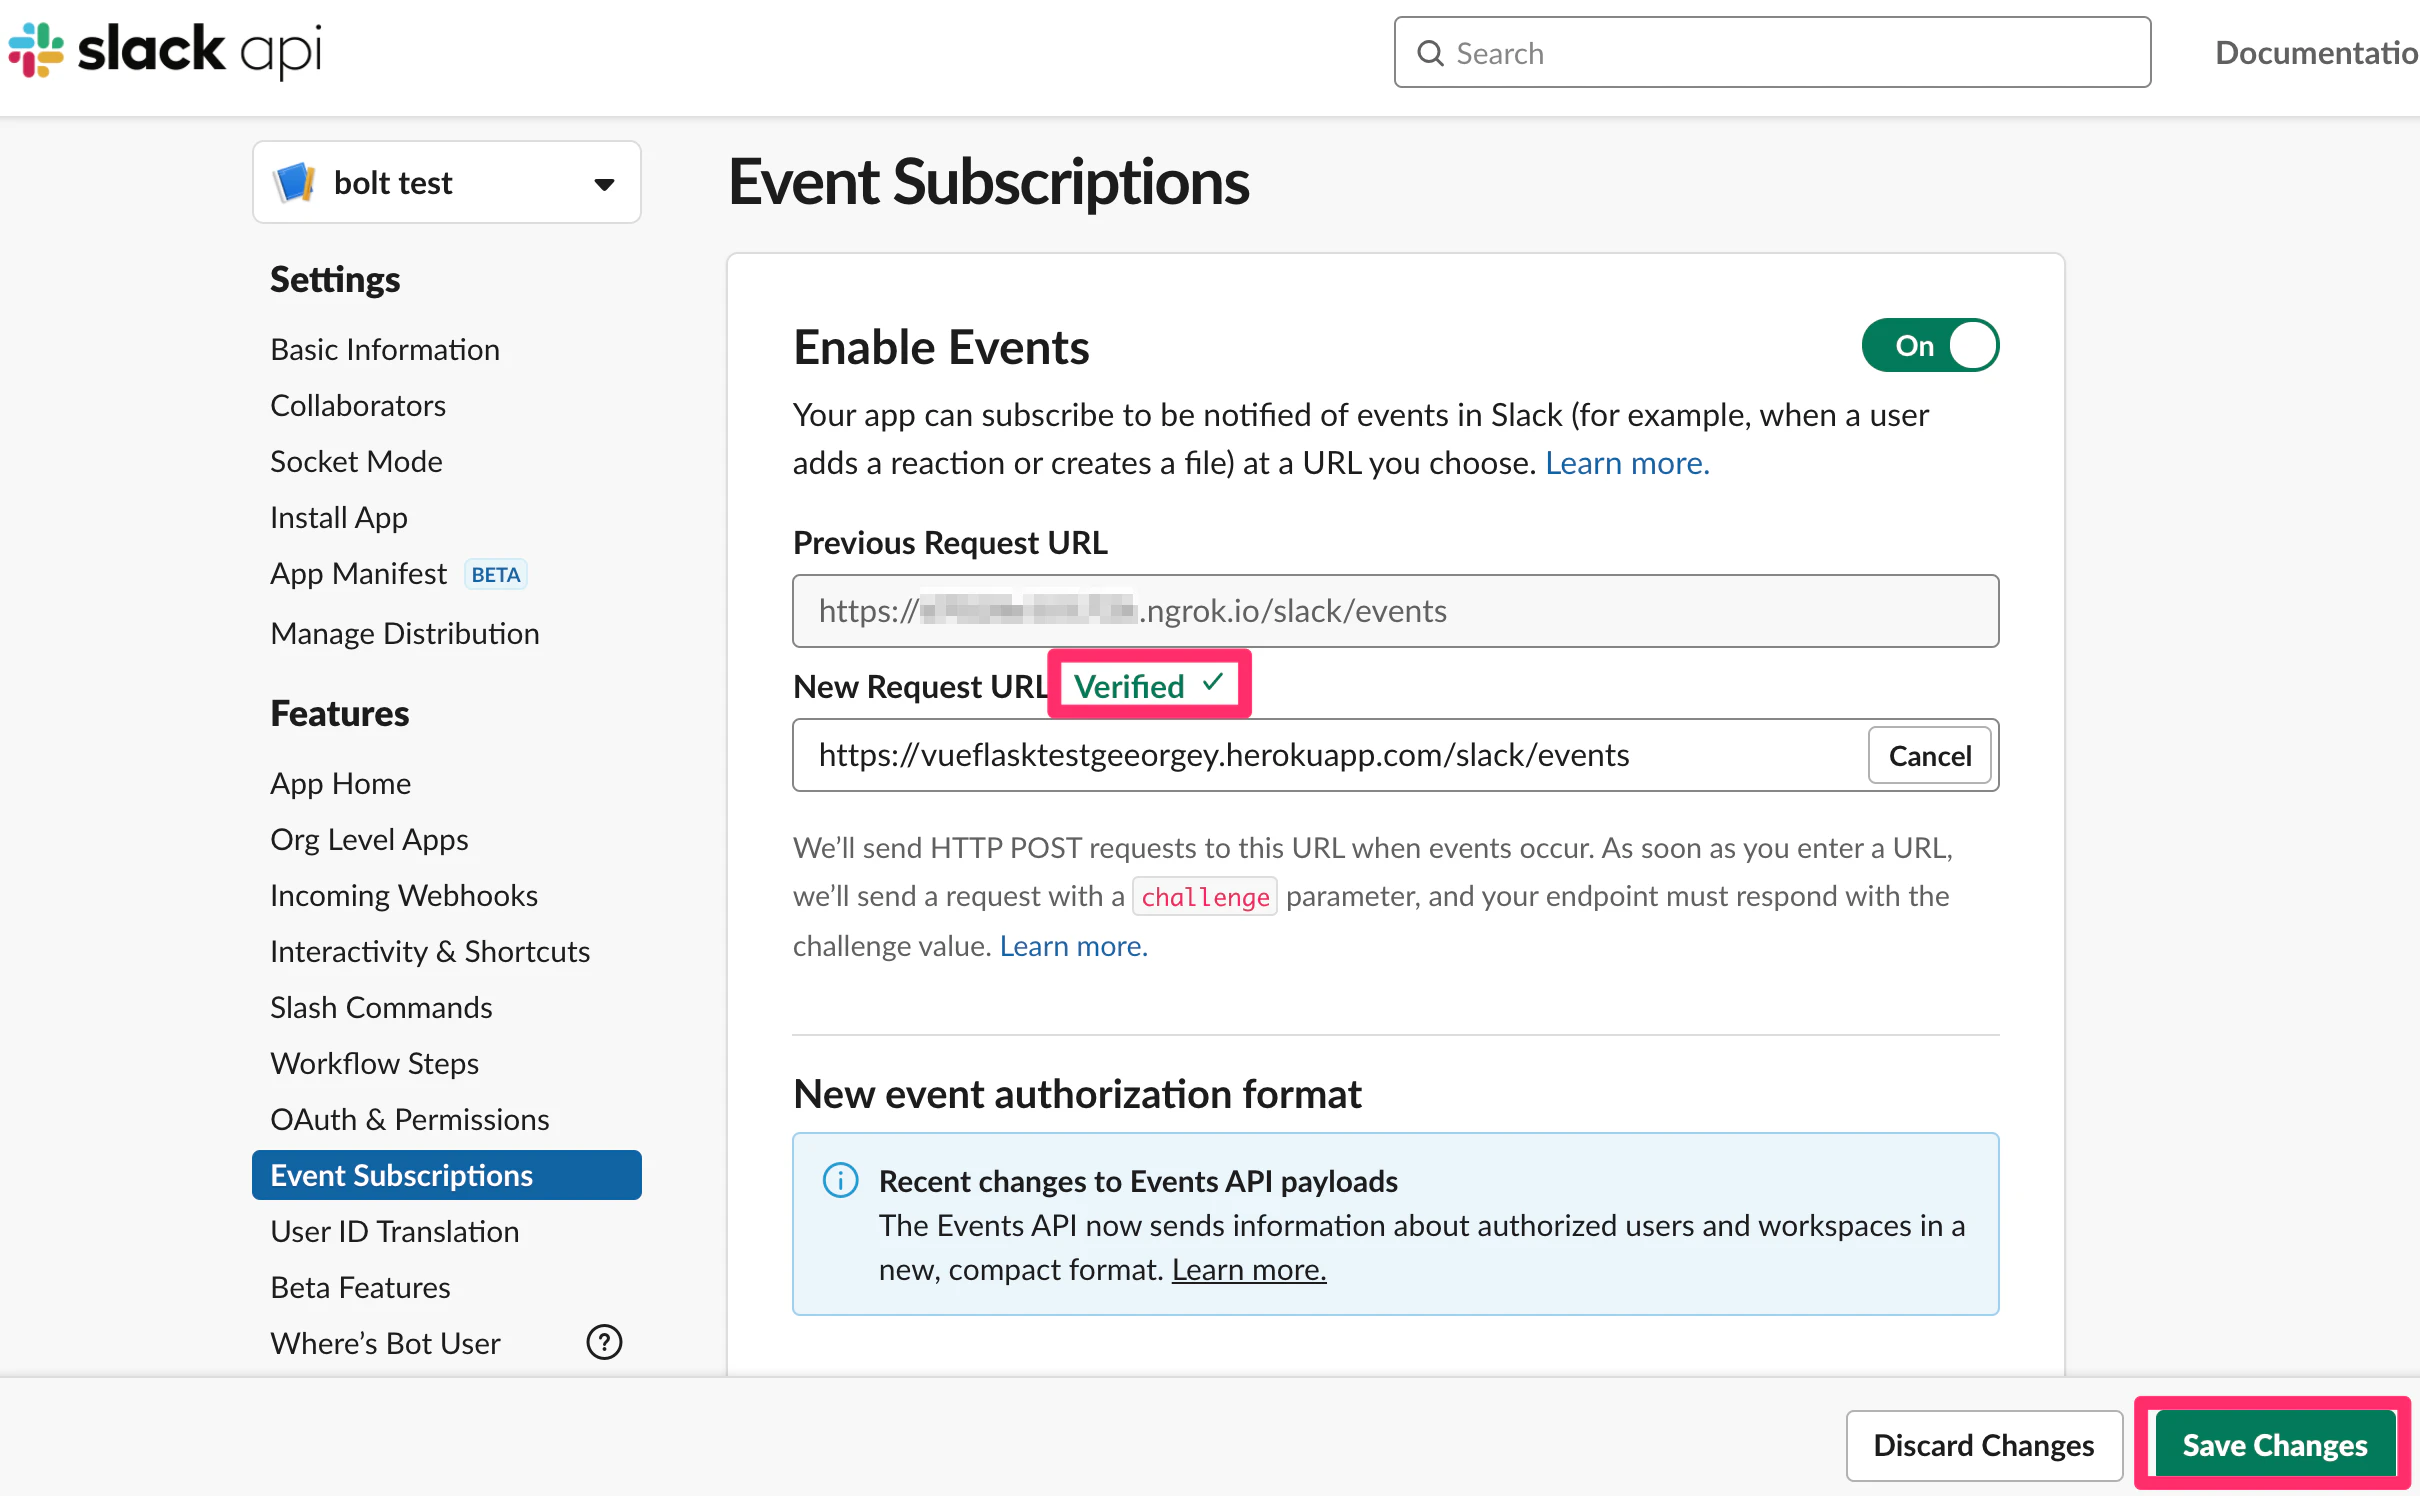Click the Previous Request URL field
Screen dimensions: 2420x1496
pyautogui.click(x=1395, y=611)
